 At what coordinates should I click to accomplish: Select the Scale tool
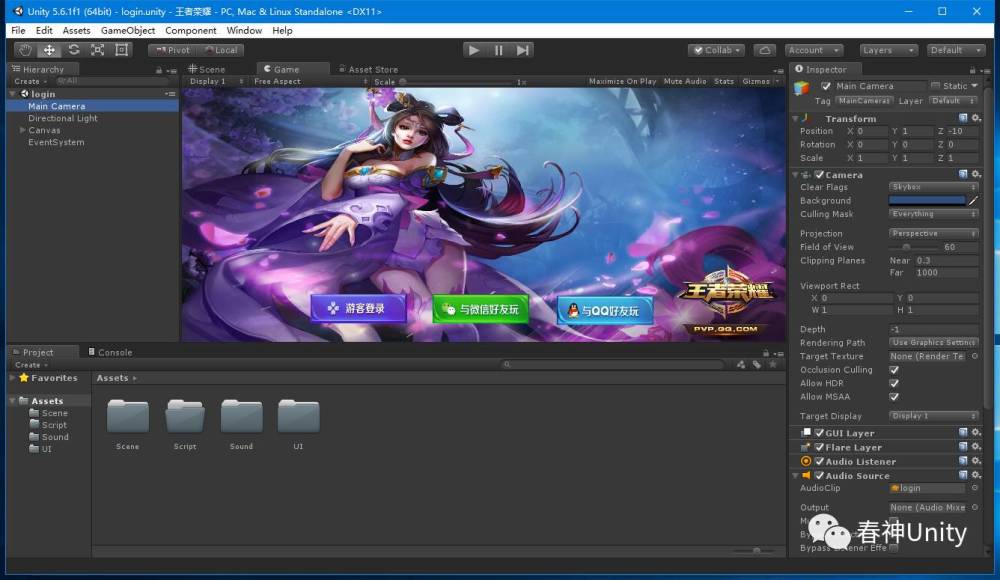coord(97,50)
